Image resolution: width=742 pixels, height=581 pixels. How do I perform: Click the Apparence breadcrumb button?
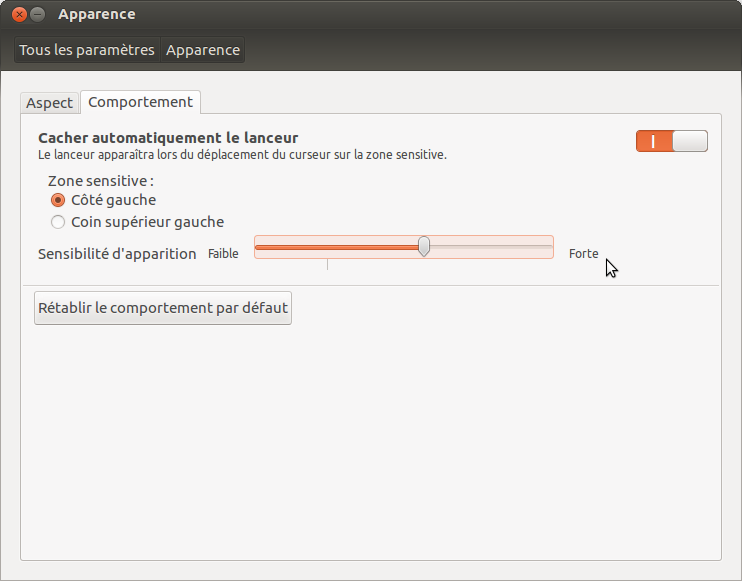pyautogui.click(x=203, y=50)
